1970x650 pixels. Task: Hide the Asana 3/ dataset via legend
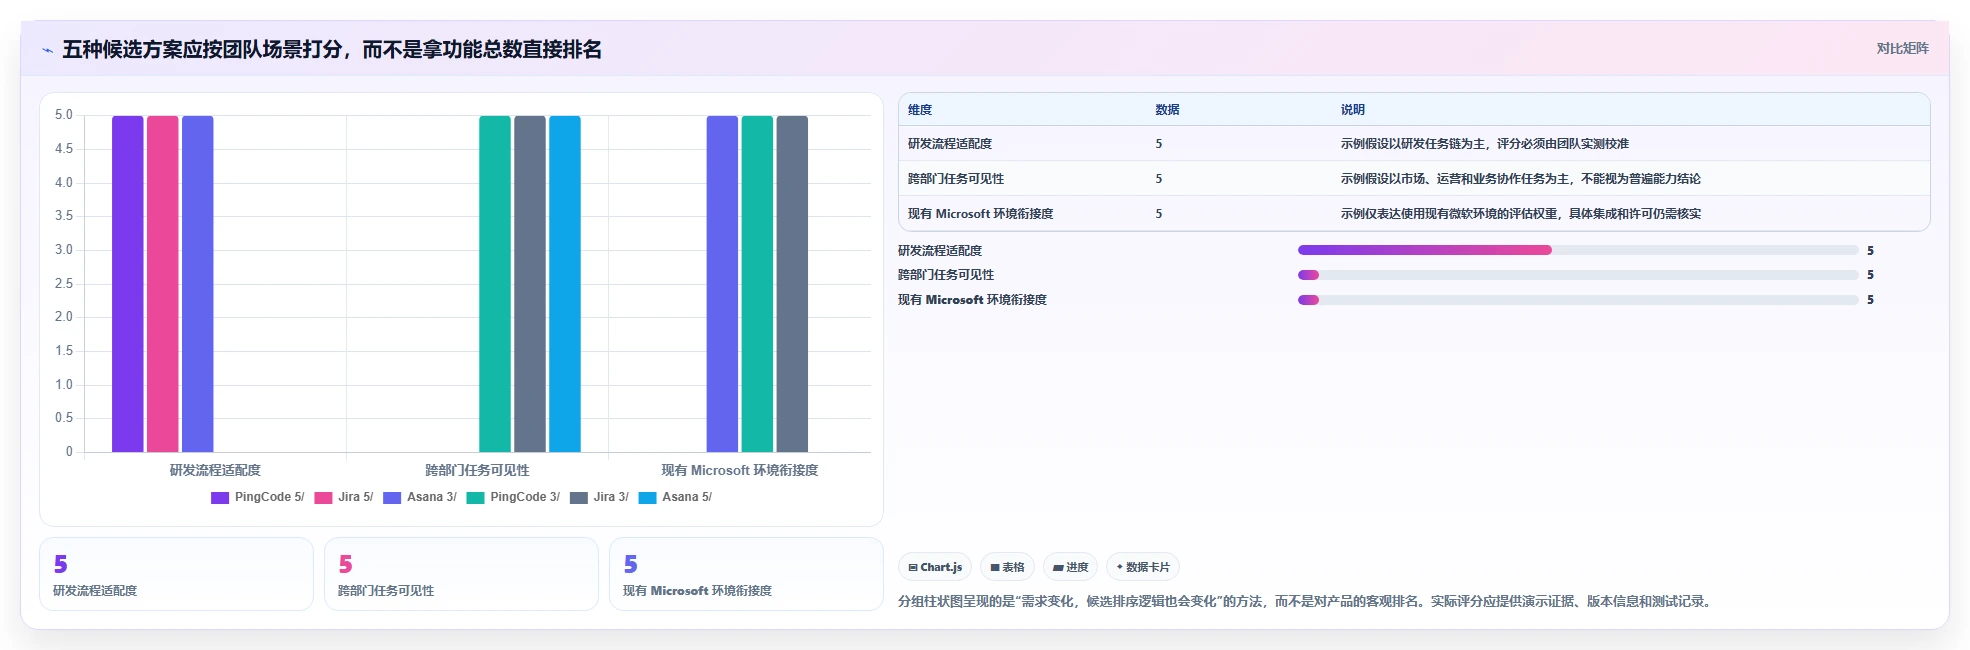[x=420, y=497]
